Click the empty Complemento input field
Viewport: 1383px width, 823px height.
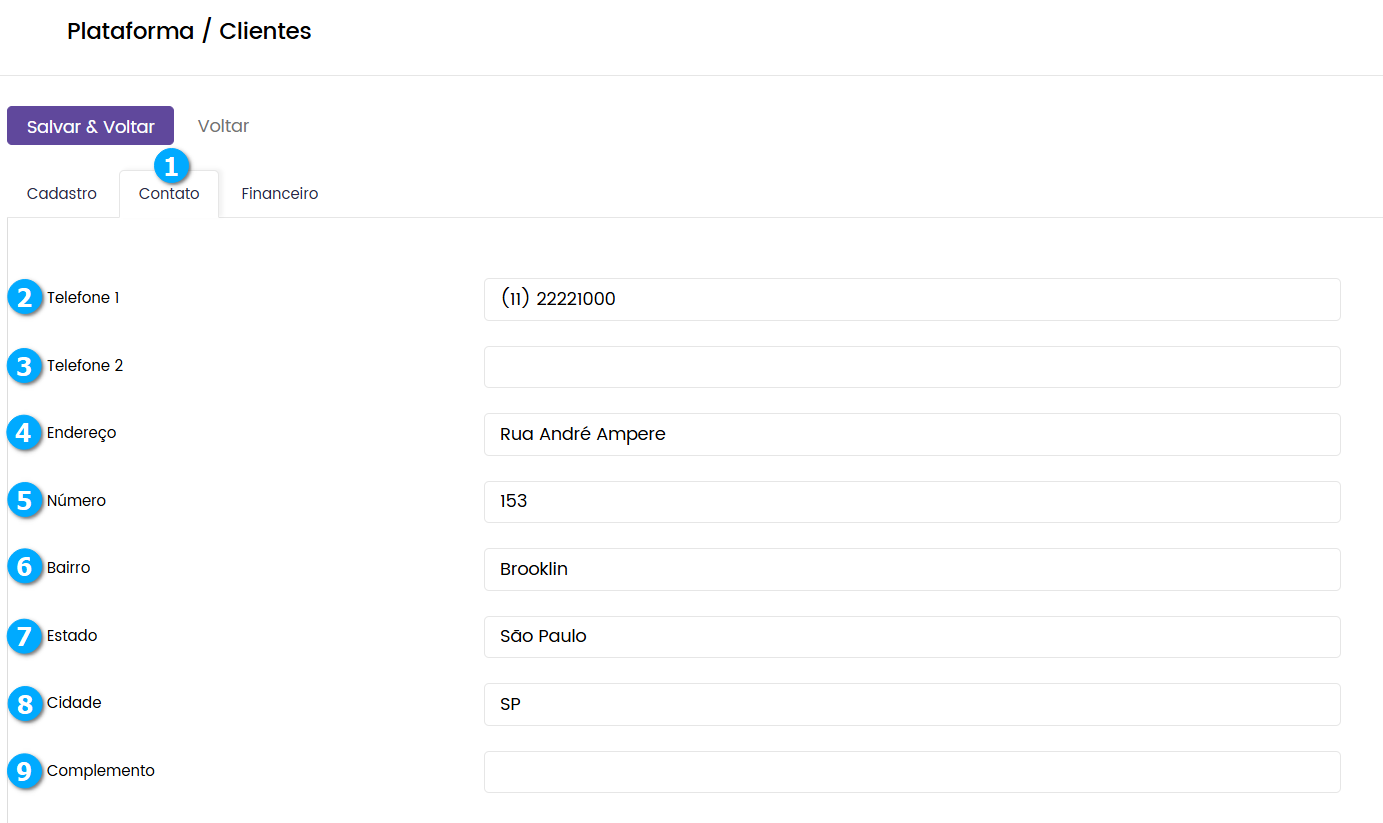[911, 771]
